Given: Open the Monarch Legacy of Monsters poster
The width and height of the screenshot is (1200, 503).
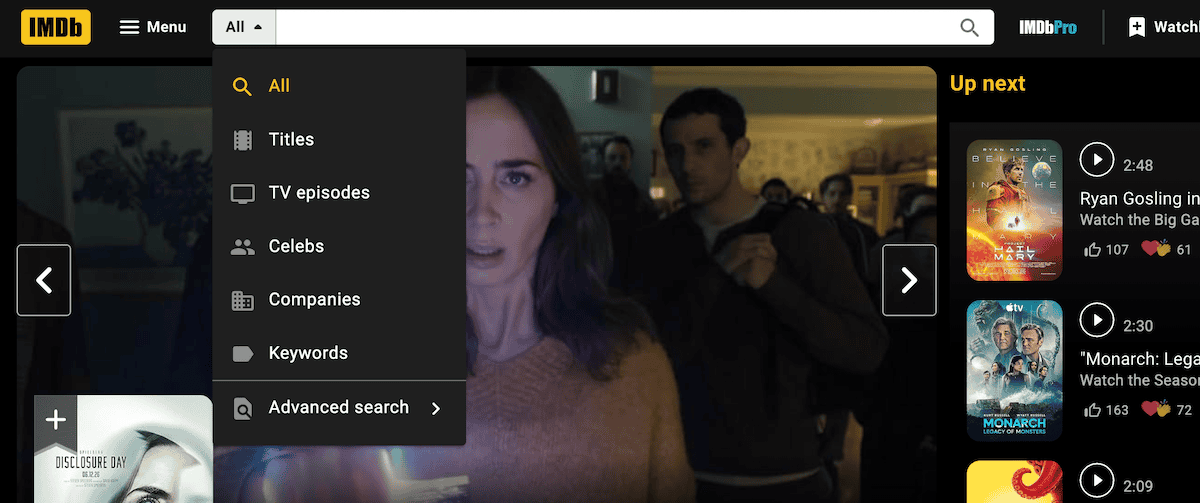Looking at the screenshot, I should click(1014, 370).
